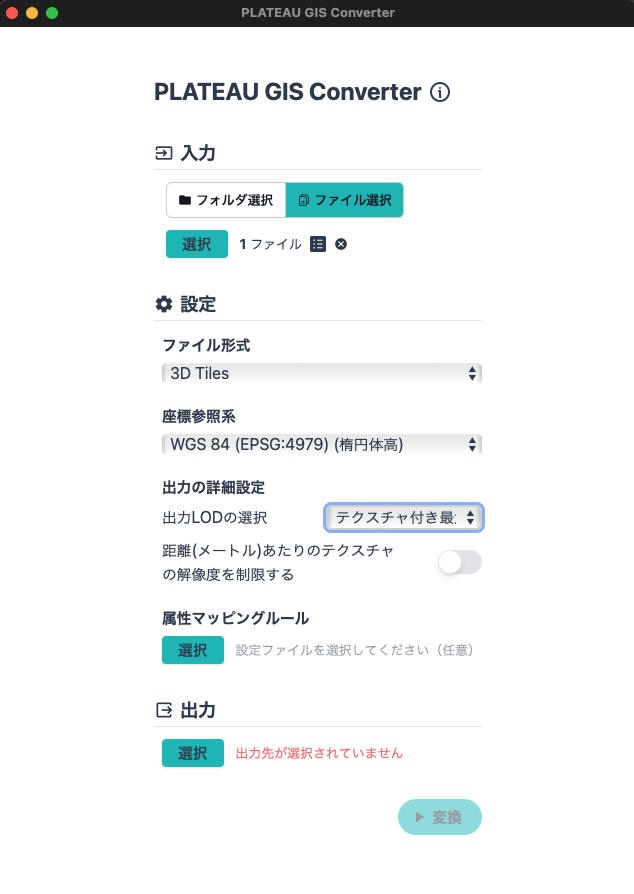The height and width of the screenshot is (894, 634).
Task: Enable the texture resolution limit toggle
Action: 459,562
